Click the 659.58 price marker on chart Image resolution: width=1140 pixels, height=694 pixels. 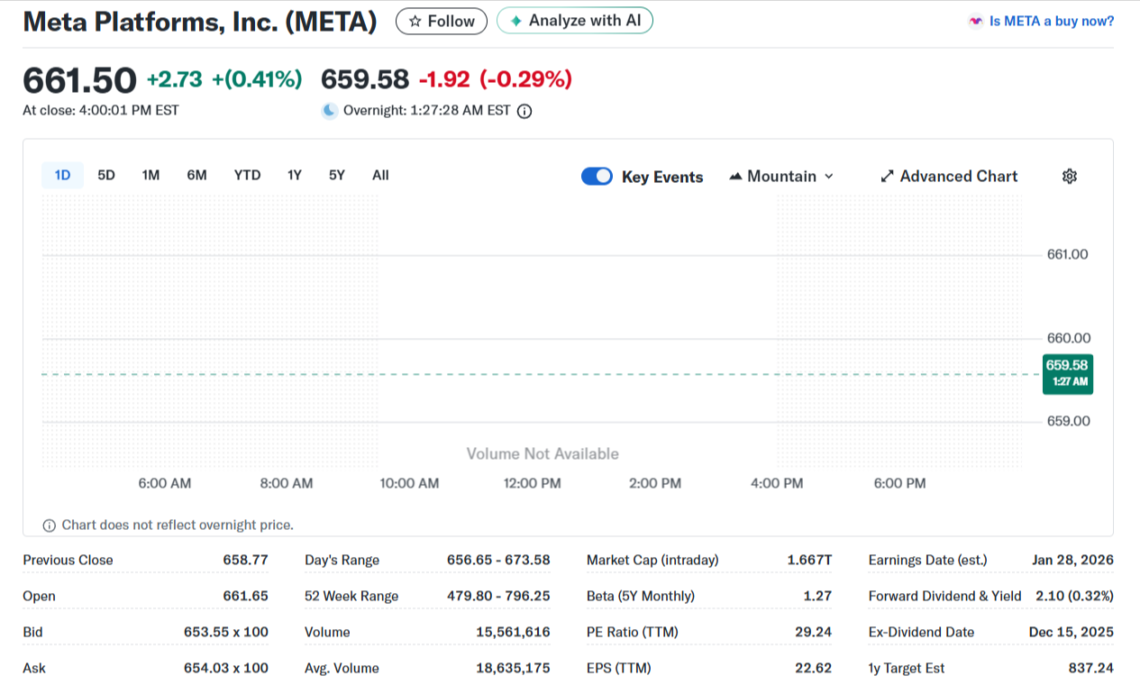1067,374
